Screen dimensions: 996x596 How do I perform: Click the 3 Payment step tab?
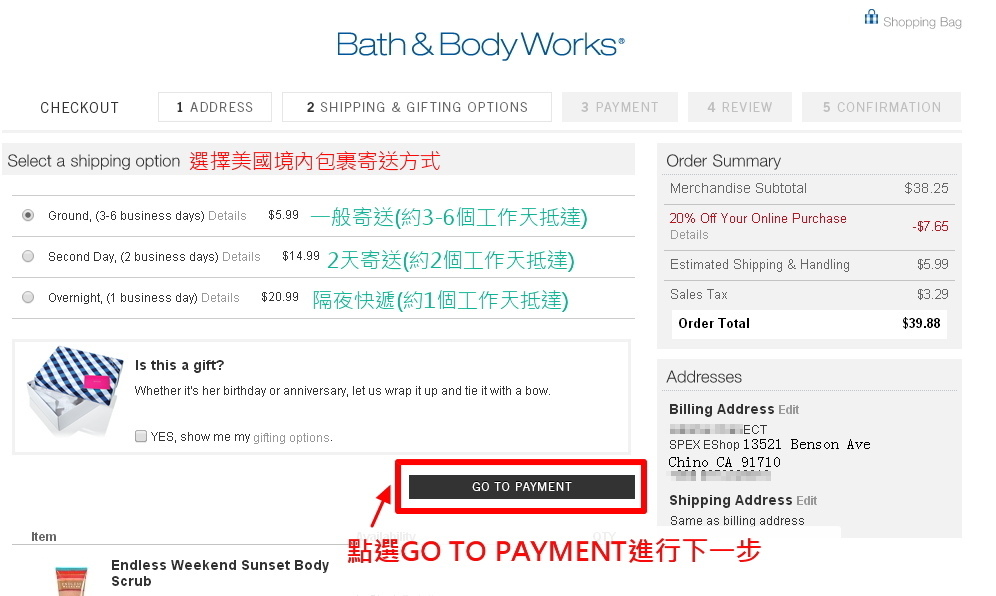(619, 107)
